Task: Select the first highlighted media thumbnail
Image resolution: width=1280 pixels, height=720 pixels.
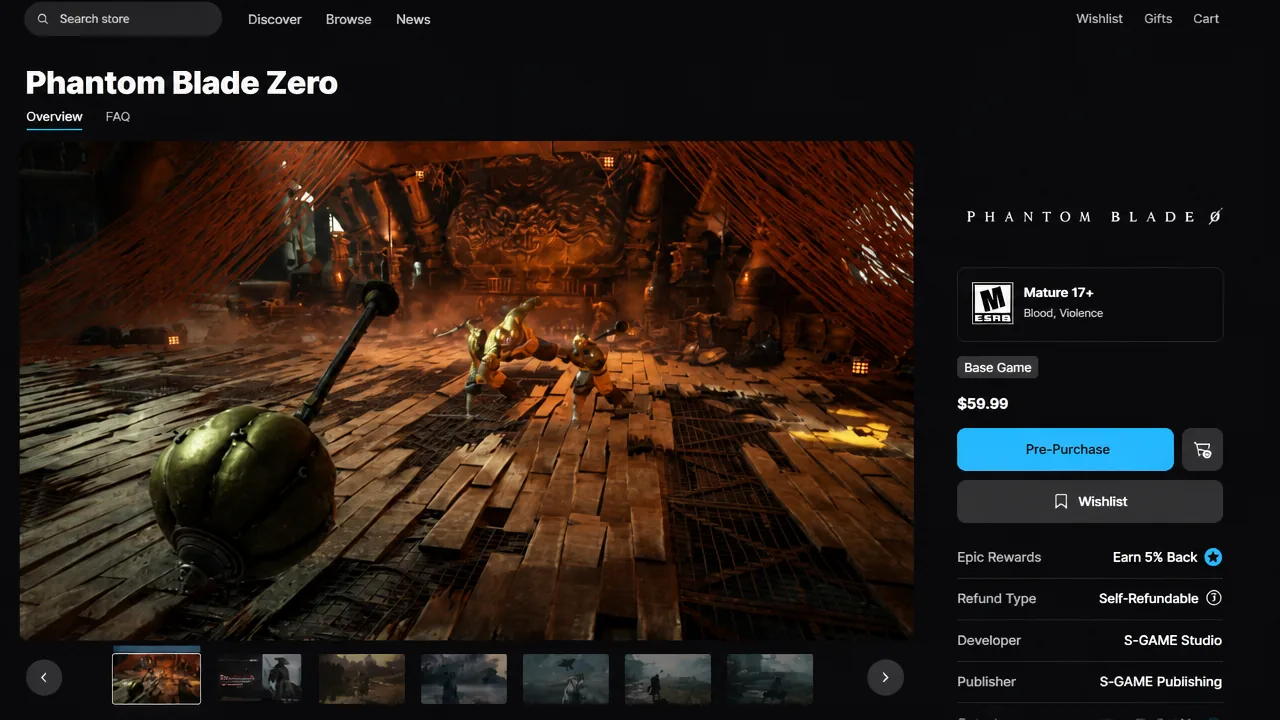Action: coord(157,678)
